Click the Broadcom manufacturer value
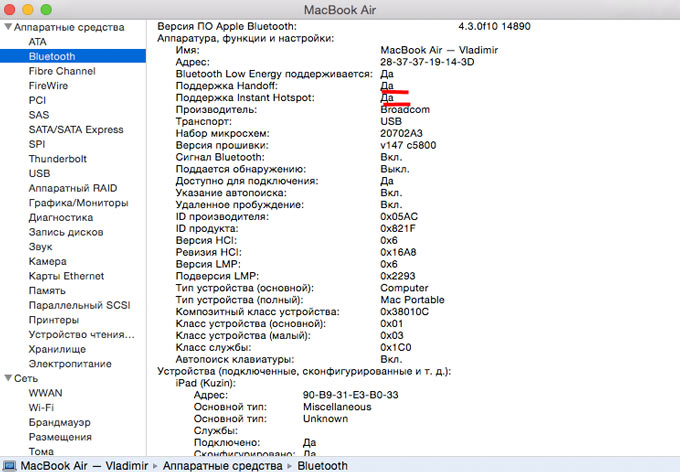 [x=405, y=110]
